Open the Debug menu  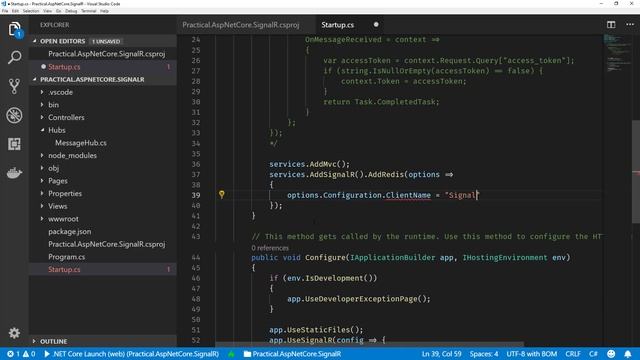click(71, 11)
